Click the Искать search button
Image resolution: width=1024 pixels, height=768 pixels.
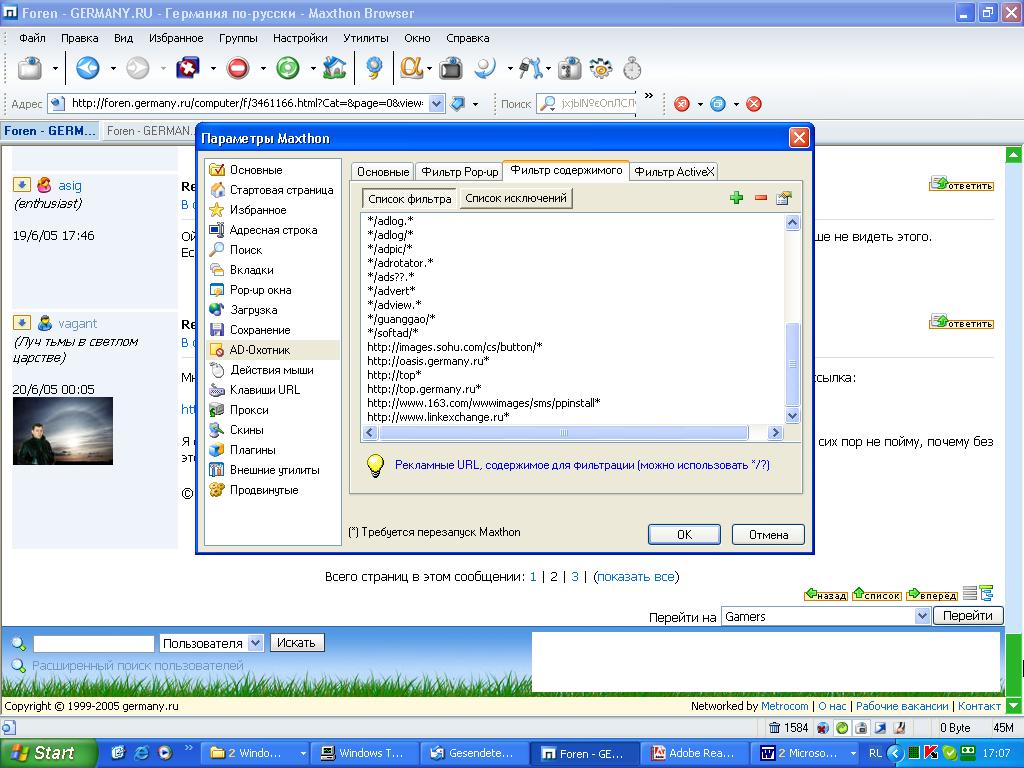(296, 643)
